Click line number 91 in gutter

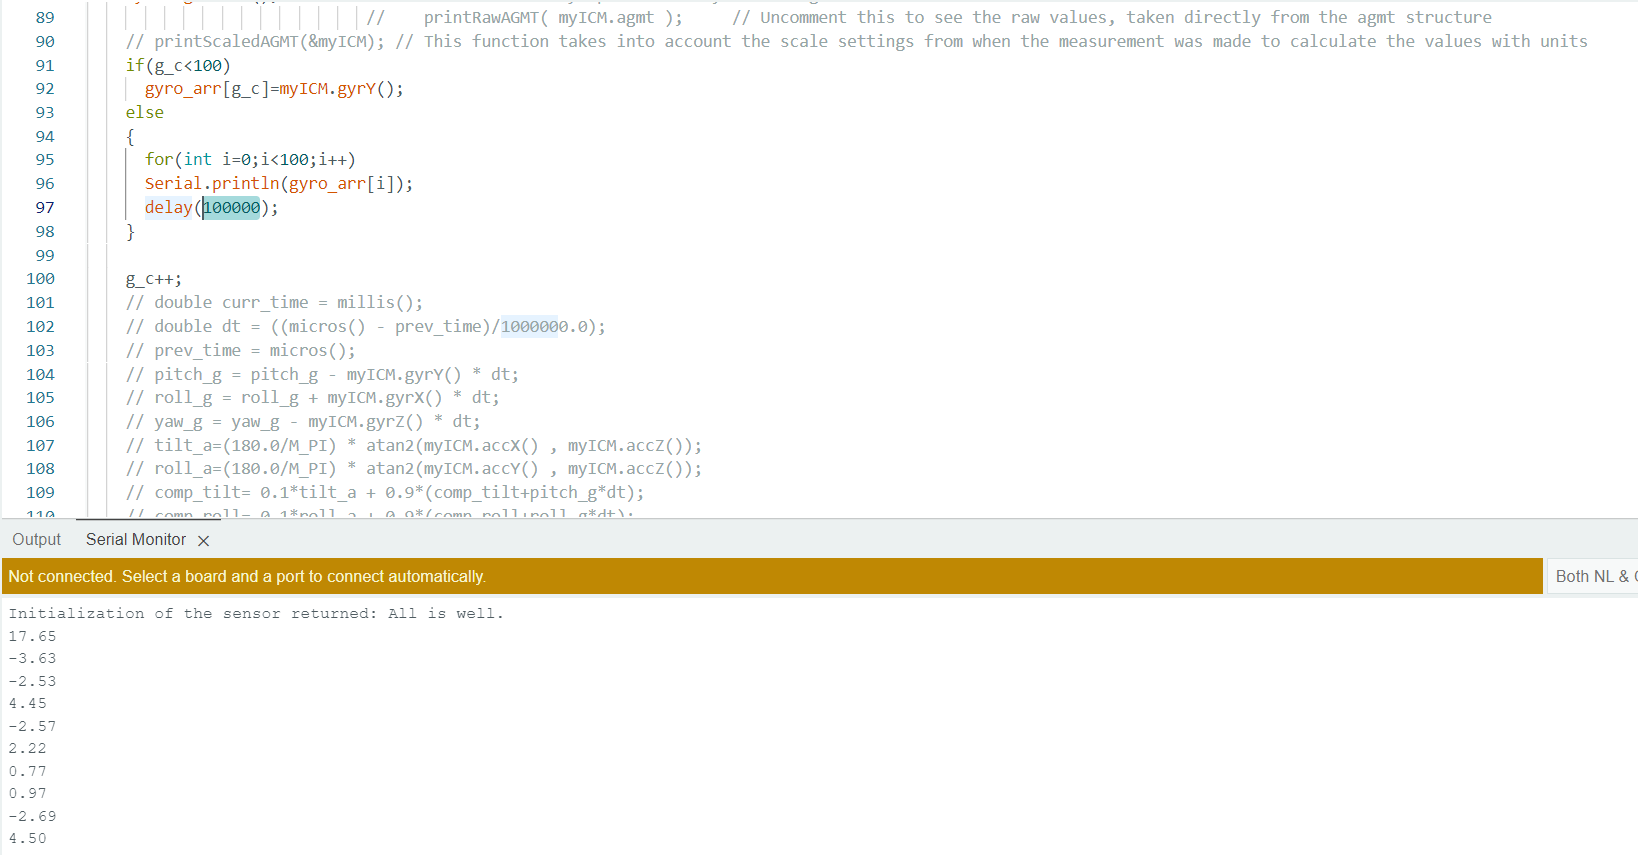(45, 66)
